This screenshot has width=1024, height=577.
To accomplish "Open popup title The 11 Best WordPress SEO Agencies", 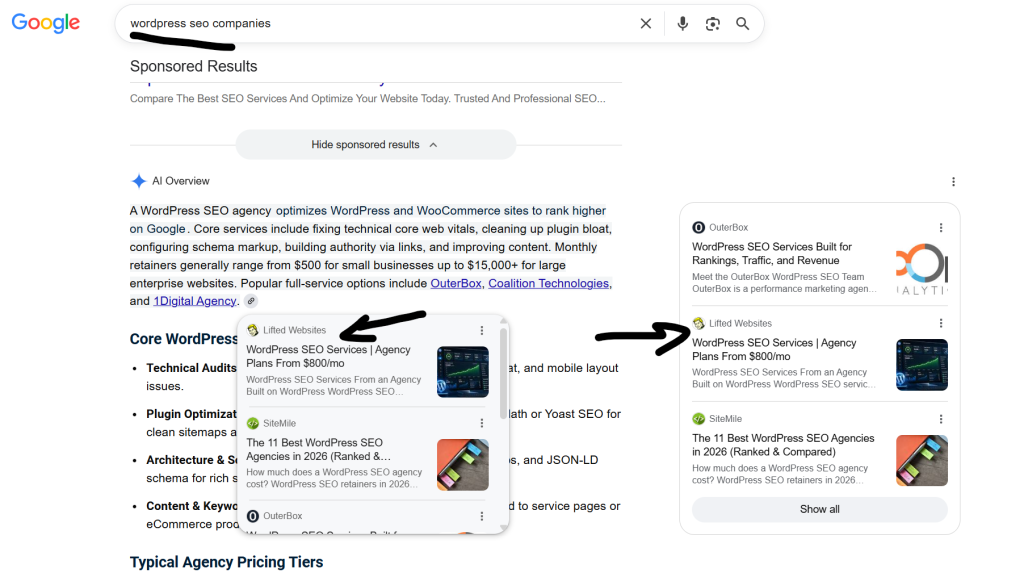I will (x=318, y=449).
